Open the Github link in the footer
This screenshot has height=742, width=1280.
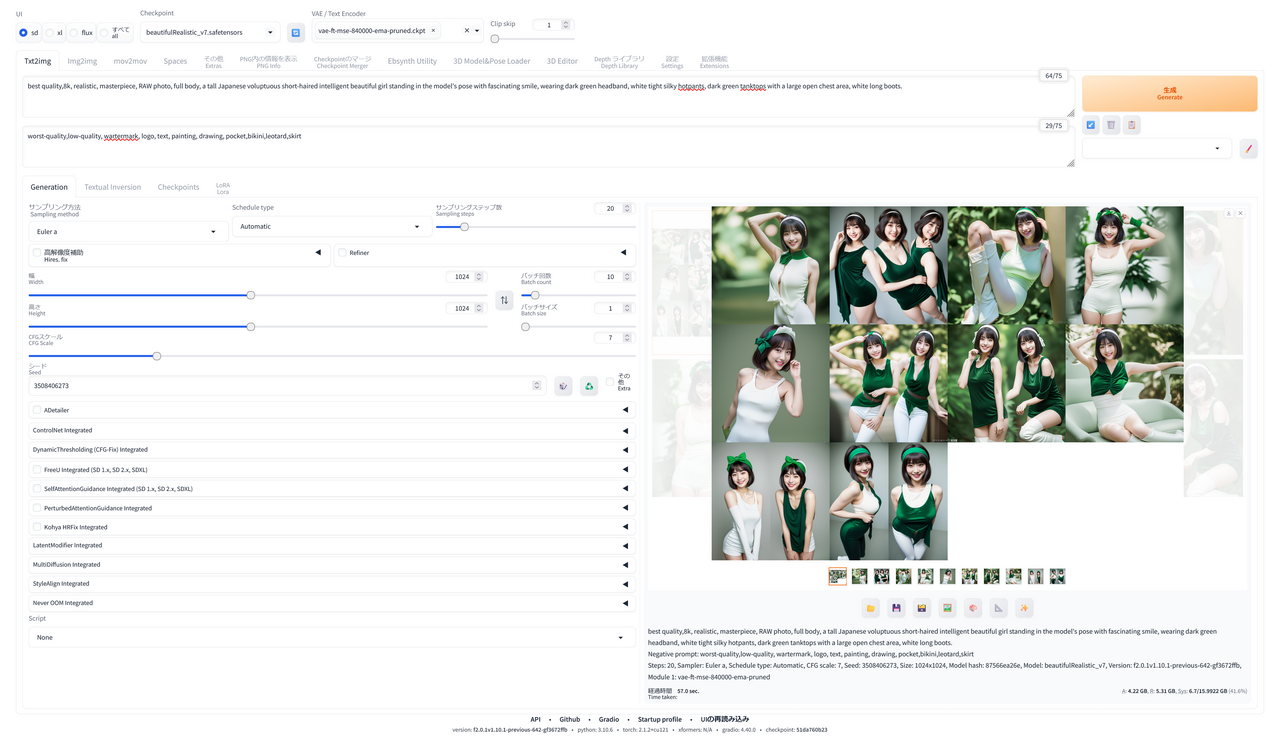[569, 718]
